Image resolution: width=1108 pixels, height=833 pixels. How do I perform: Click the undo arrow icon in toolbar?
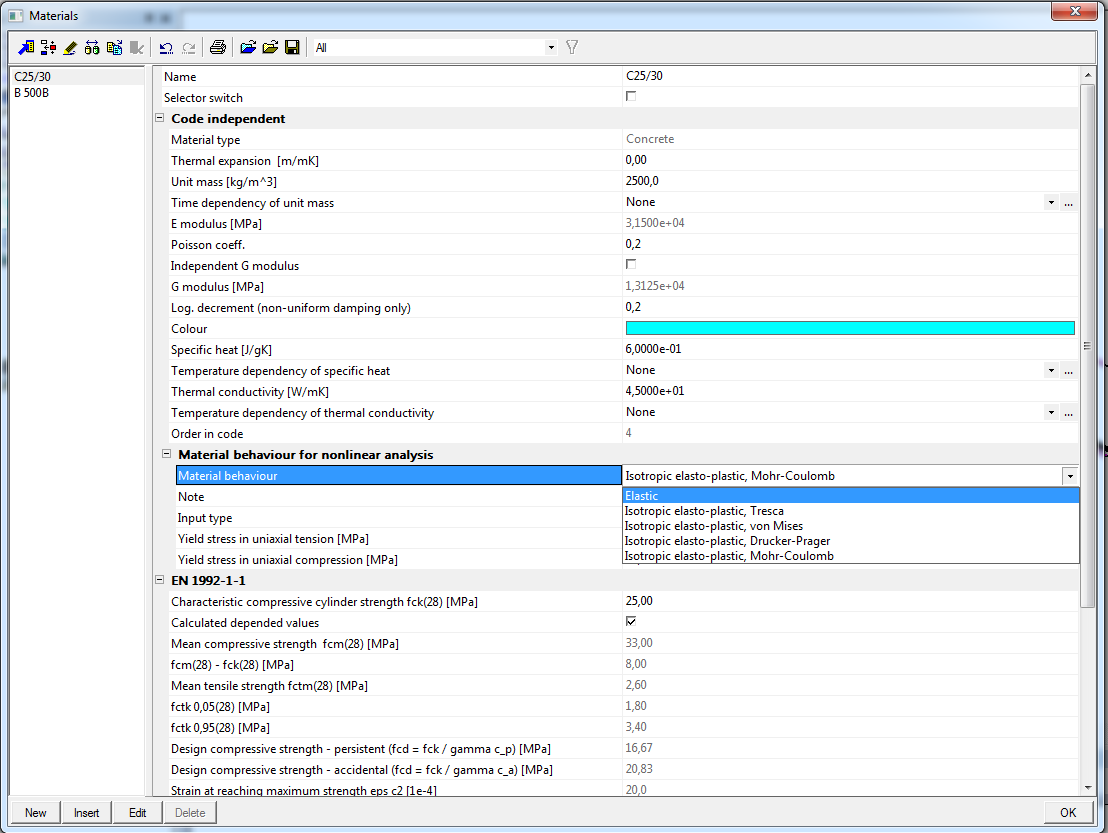click(166, 47)
